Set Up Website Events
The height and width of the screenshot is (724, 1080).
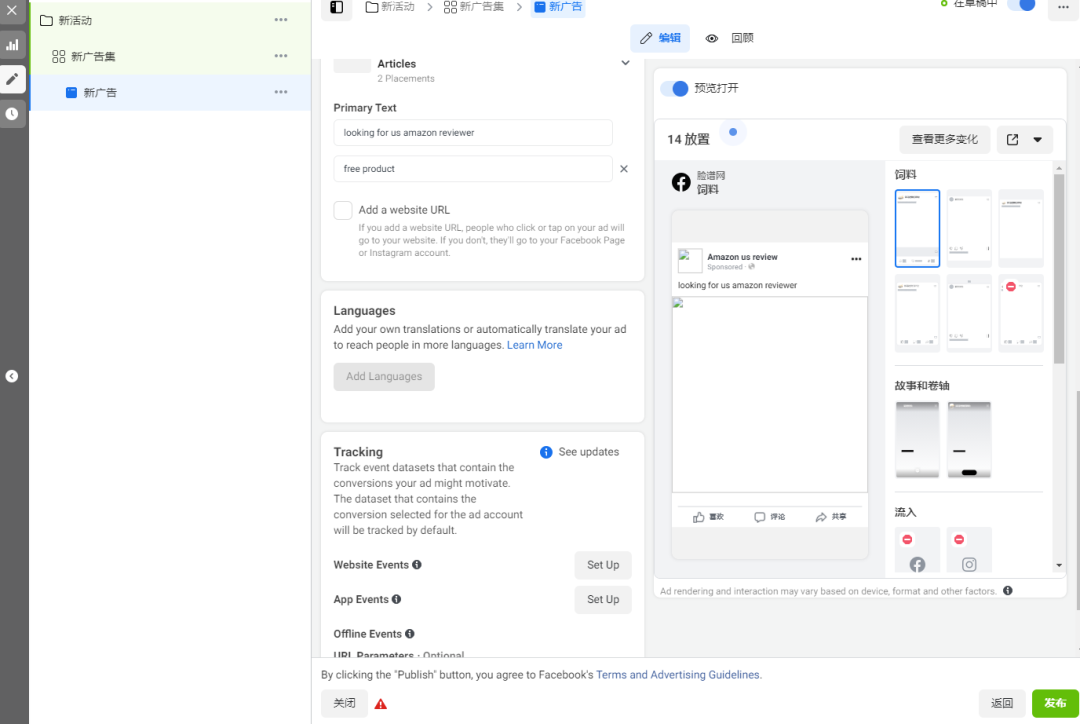(x=603, y=565)
